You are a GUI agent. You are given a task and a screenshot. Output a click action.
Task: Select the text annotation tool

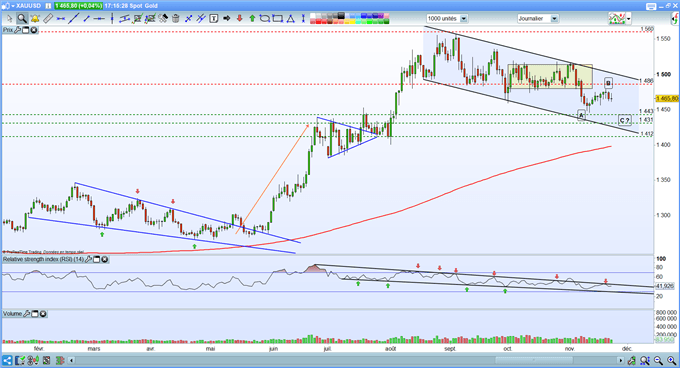click(x=213, y=18)
